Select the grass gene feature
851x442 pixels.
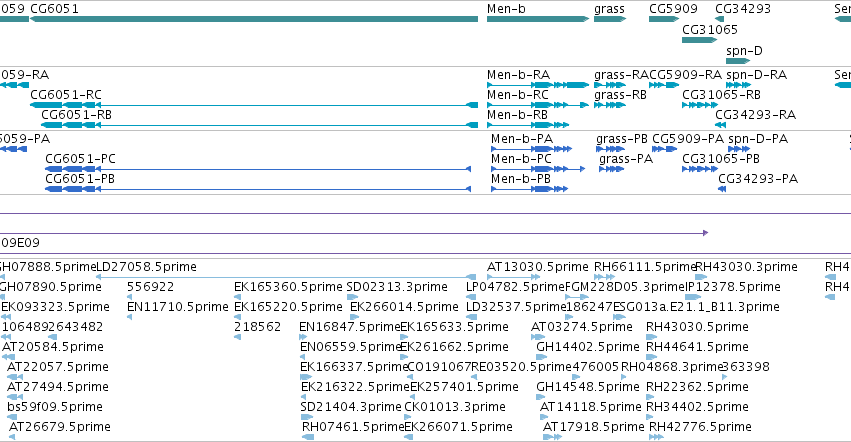coord(610,19)
